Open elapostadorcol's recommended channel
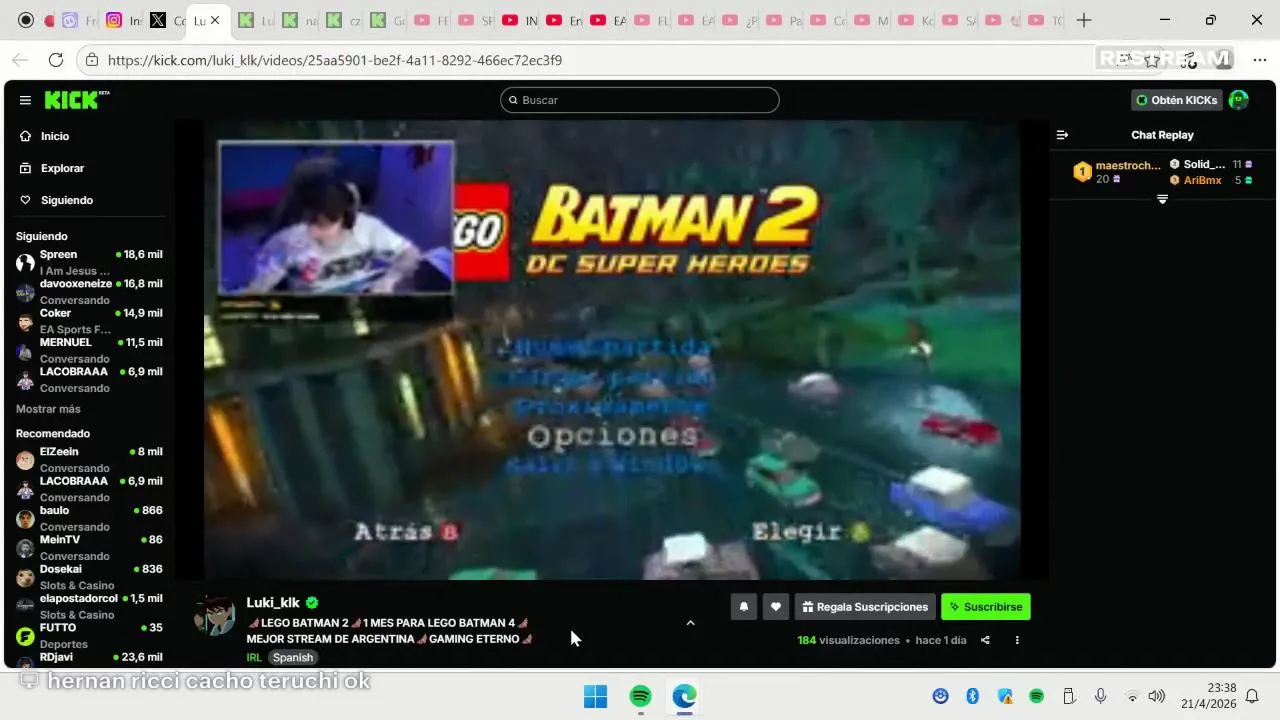This screenshot has height=720, width=1280. tap(89, 606)
